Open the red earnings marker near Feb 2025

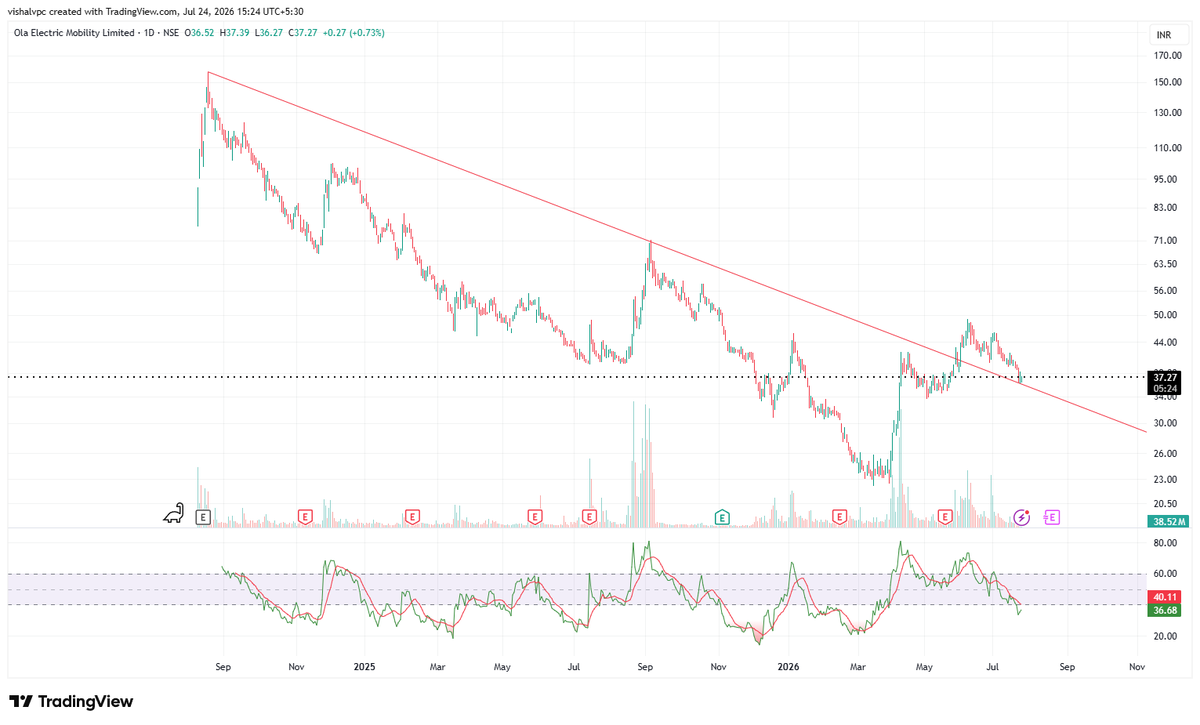pyautogui.click(x=411, y=517)
